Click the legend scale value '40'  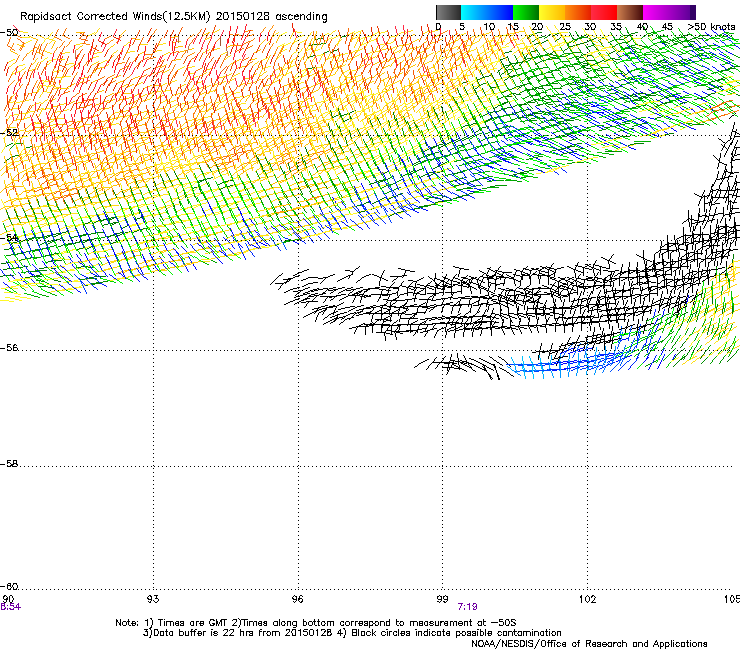pos(642,27)
